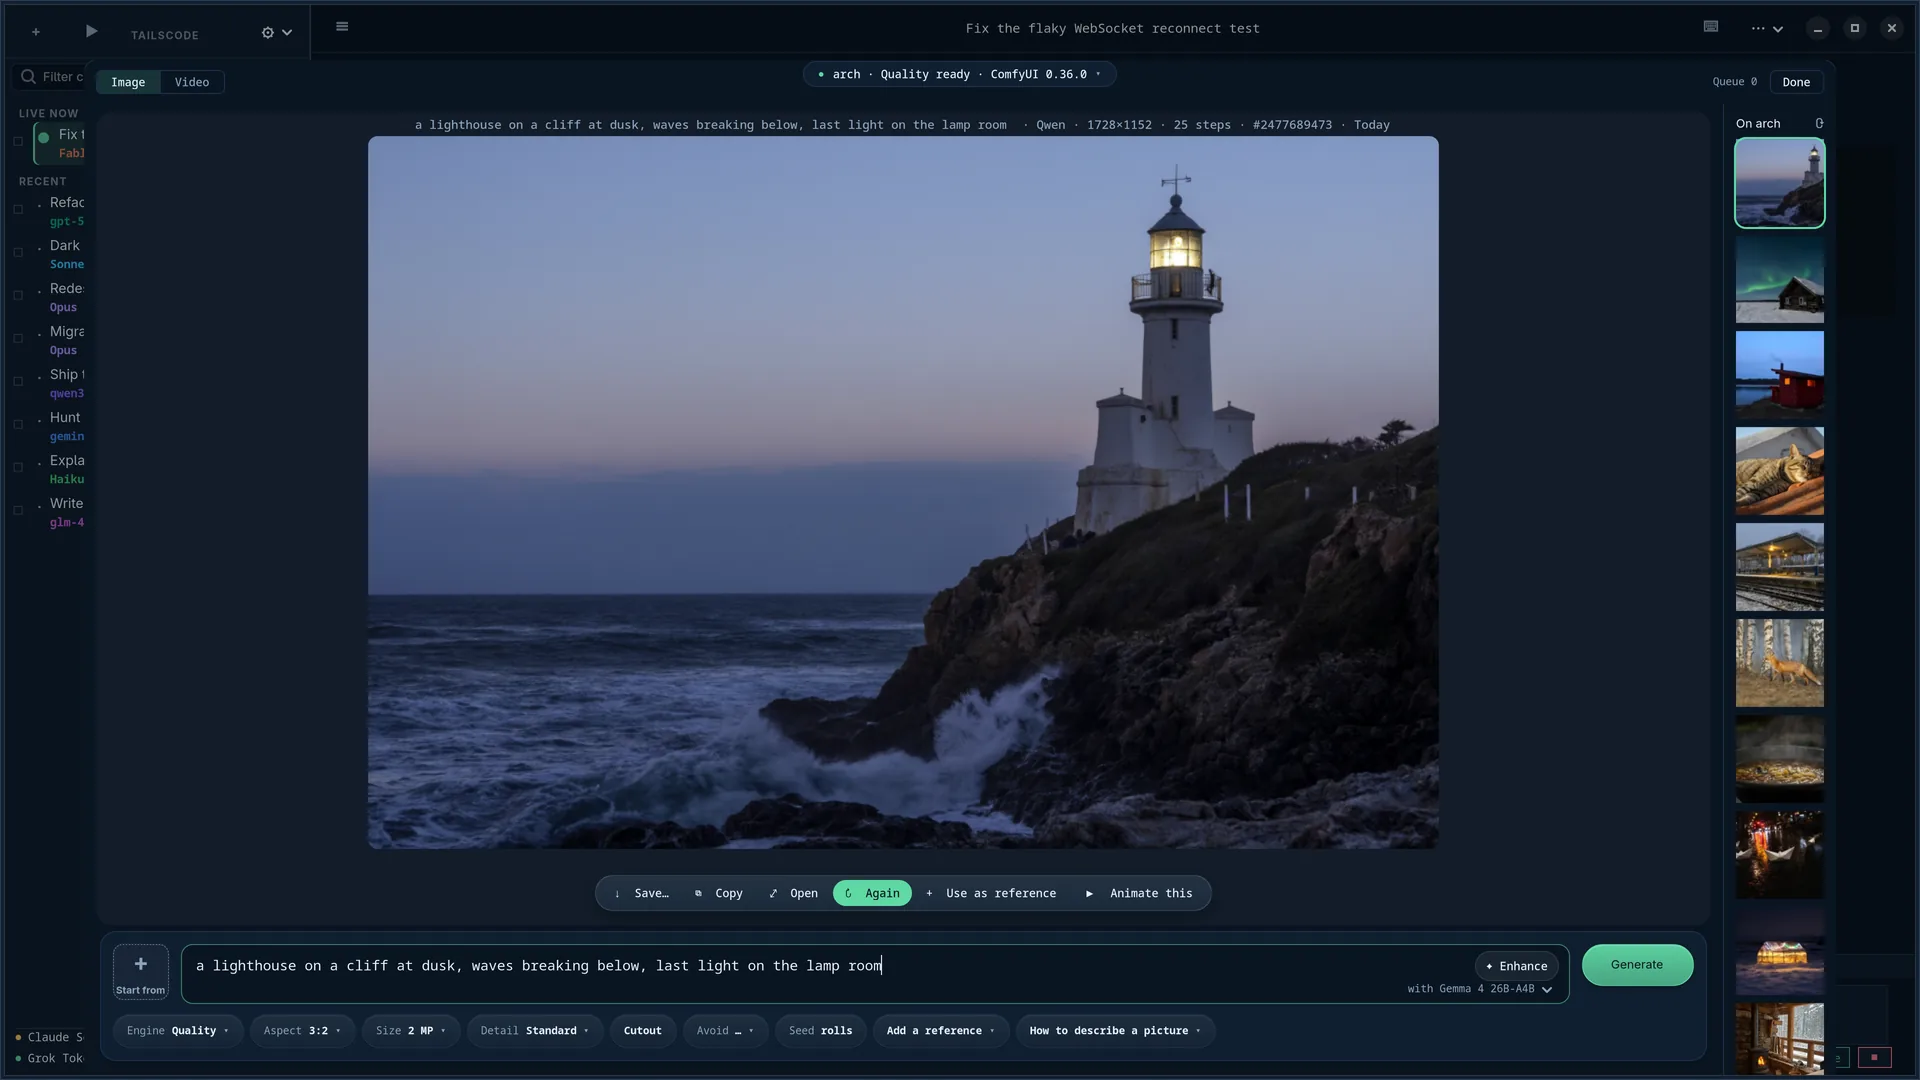The height and width of the screenshot is (1080, 1920).
Task: Select the aurora cabin thumbnail
Action: click(x=1779, y=279)
